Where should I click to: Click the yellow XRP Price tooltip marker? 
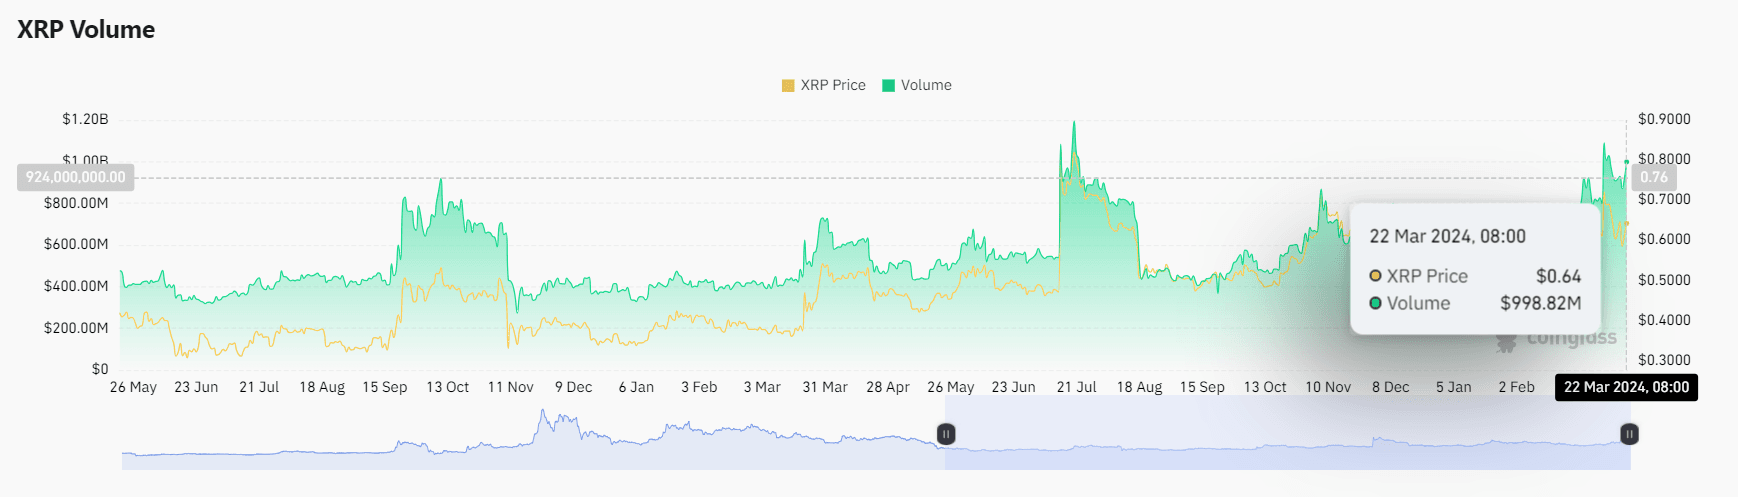point(1376,276)
